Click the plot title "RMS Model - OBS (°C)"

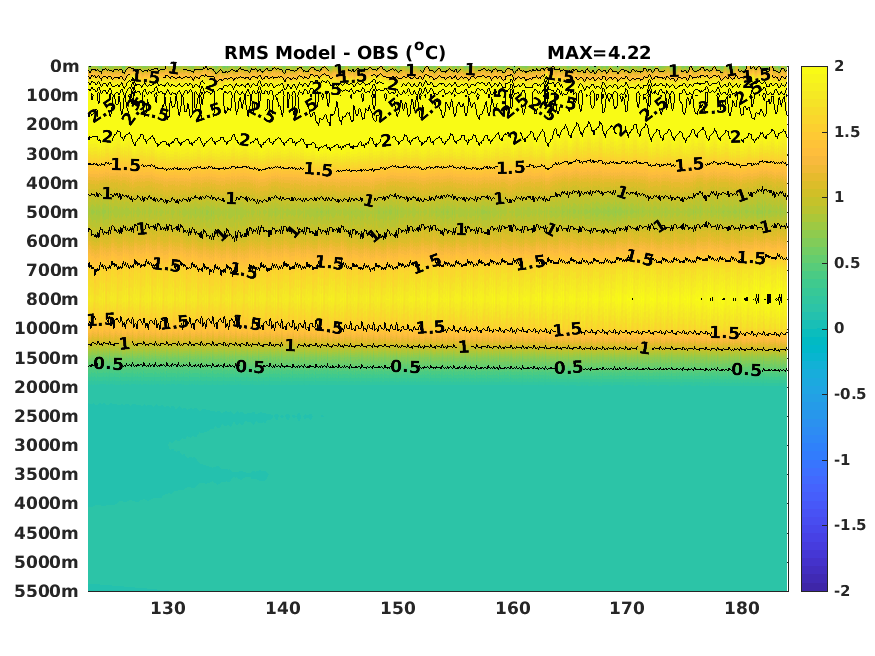coord(335,52)
